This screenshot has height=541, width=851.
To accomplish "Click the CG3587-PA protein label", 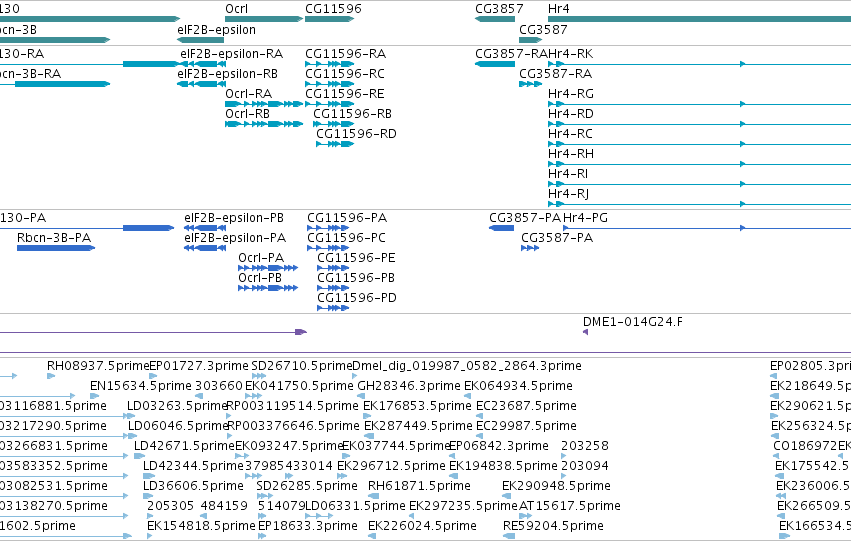I will click(x=557, y=238).
